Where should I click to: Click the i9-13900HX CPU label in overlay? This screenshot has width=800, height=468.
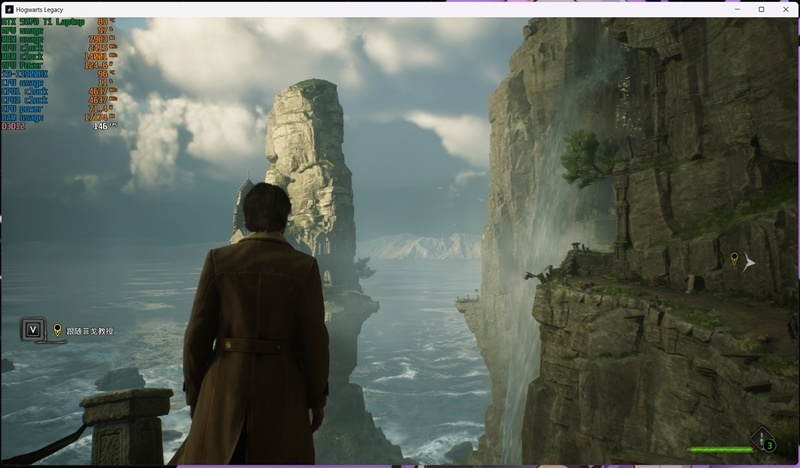pos(24,74)
